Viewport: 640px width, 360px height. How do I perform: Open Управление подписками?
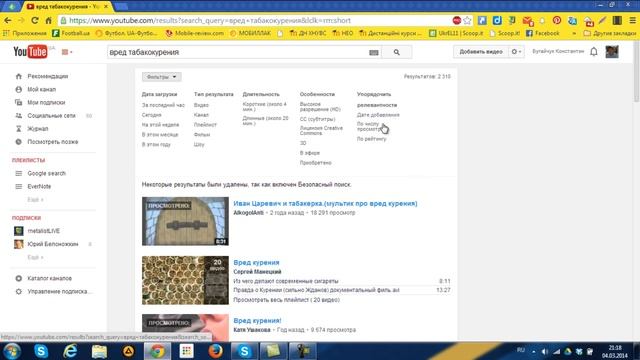pyautogui.click(x=60, y=291)
